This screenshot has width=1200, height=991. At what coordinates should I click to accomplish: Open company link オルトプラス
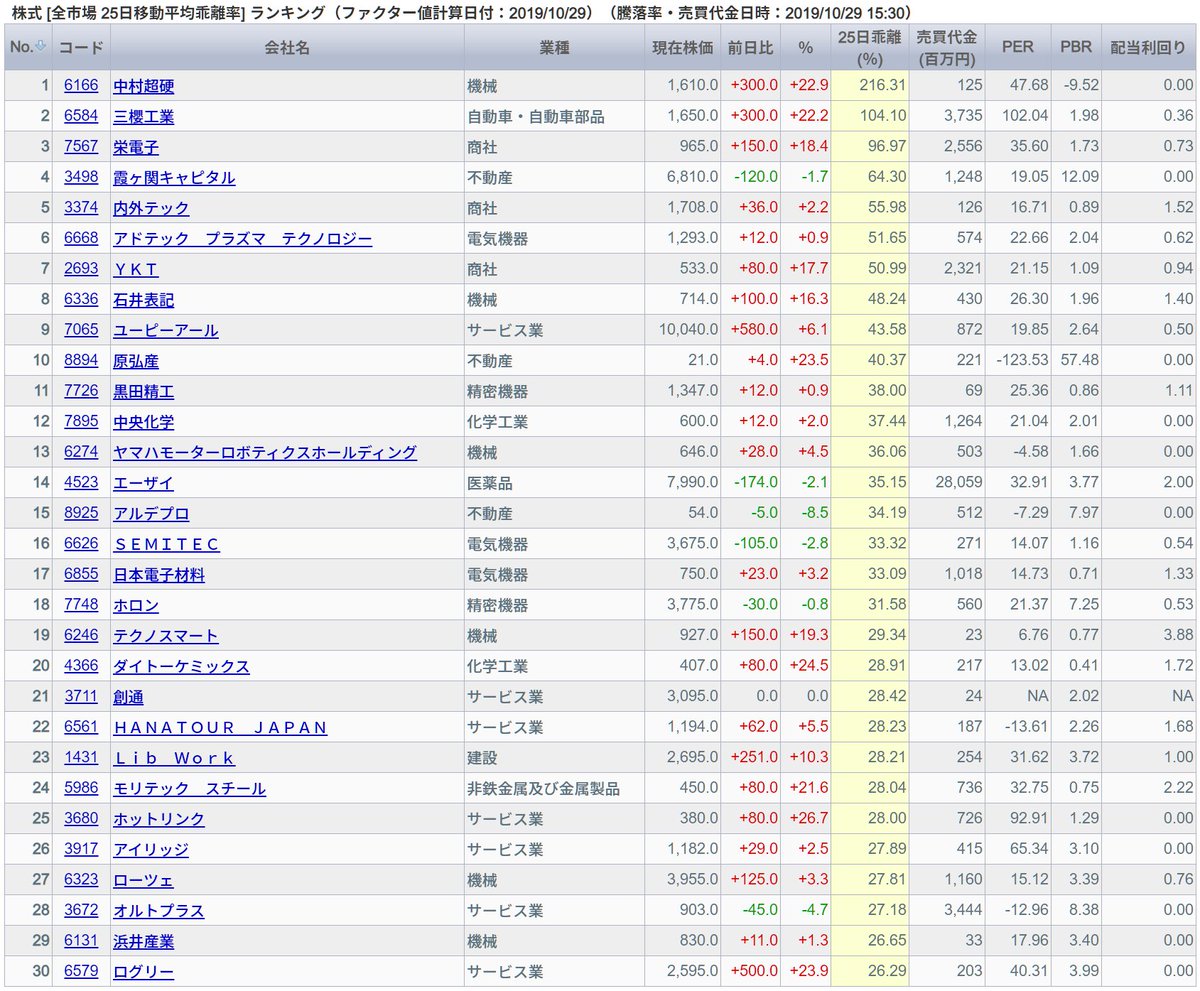coord(159,910)
